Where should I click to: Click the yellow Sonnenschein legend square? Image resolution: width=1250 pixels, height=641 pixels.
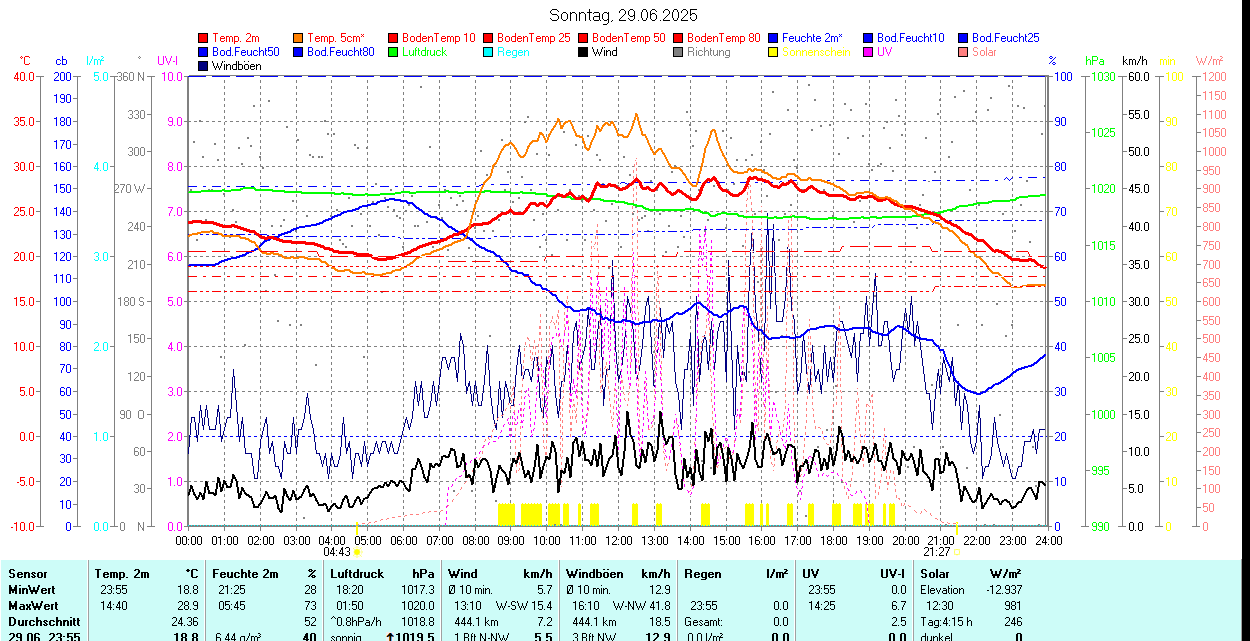773,52
